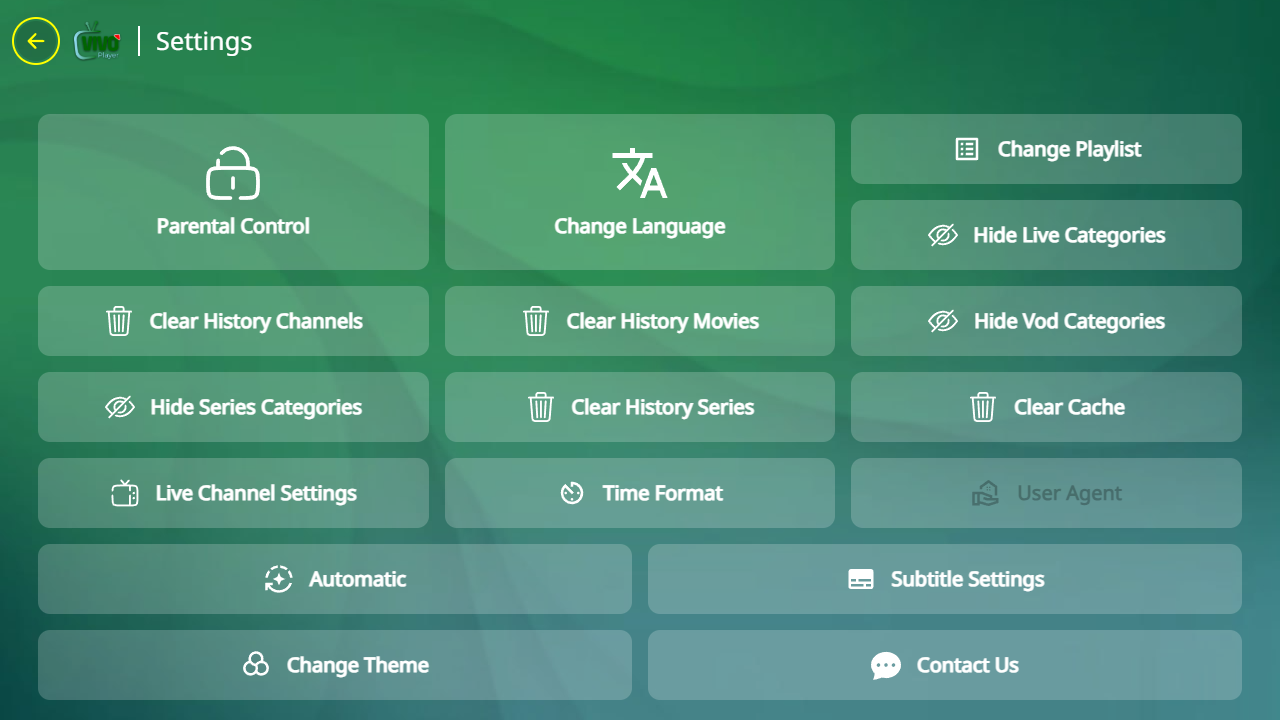The height and width of the screenshot is (720, 1280).
Task: Open Subtitle Settings
Action: pos(944,579)
